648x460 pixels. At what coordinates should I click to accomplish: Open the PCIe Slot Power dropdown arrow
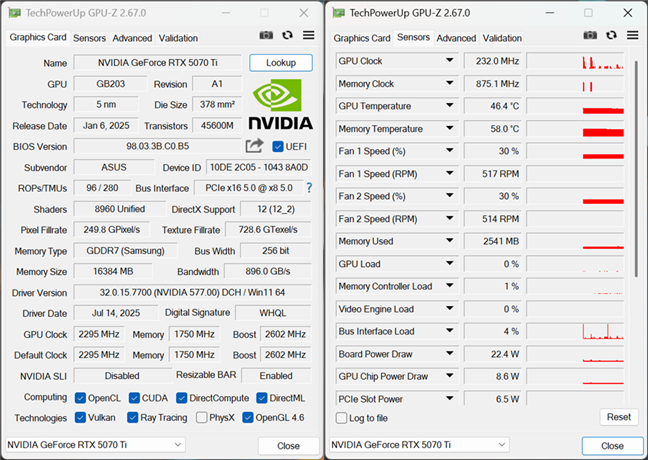pos(449,398)
